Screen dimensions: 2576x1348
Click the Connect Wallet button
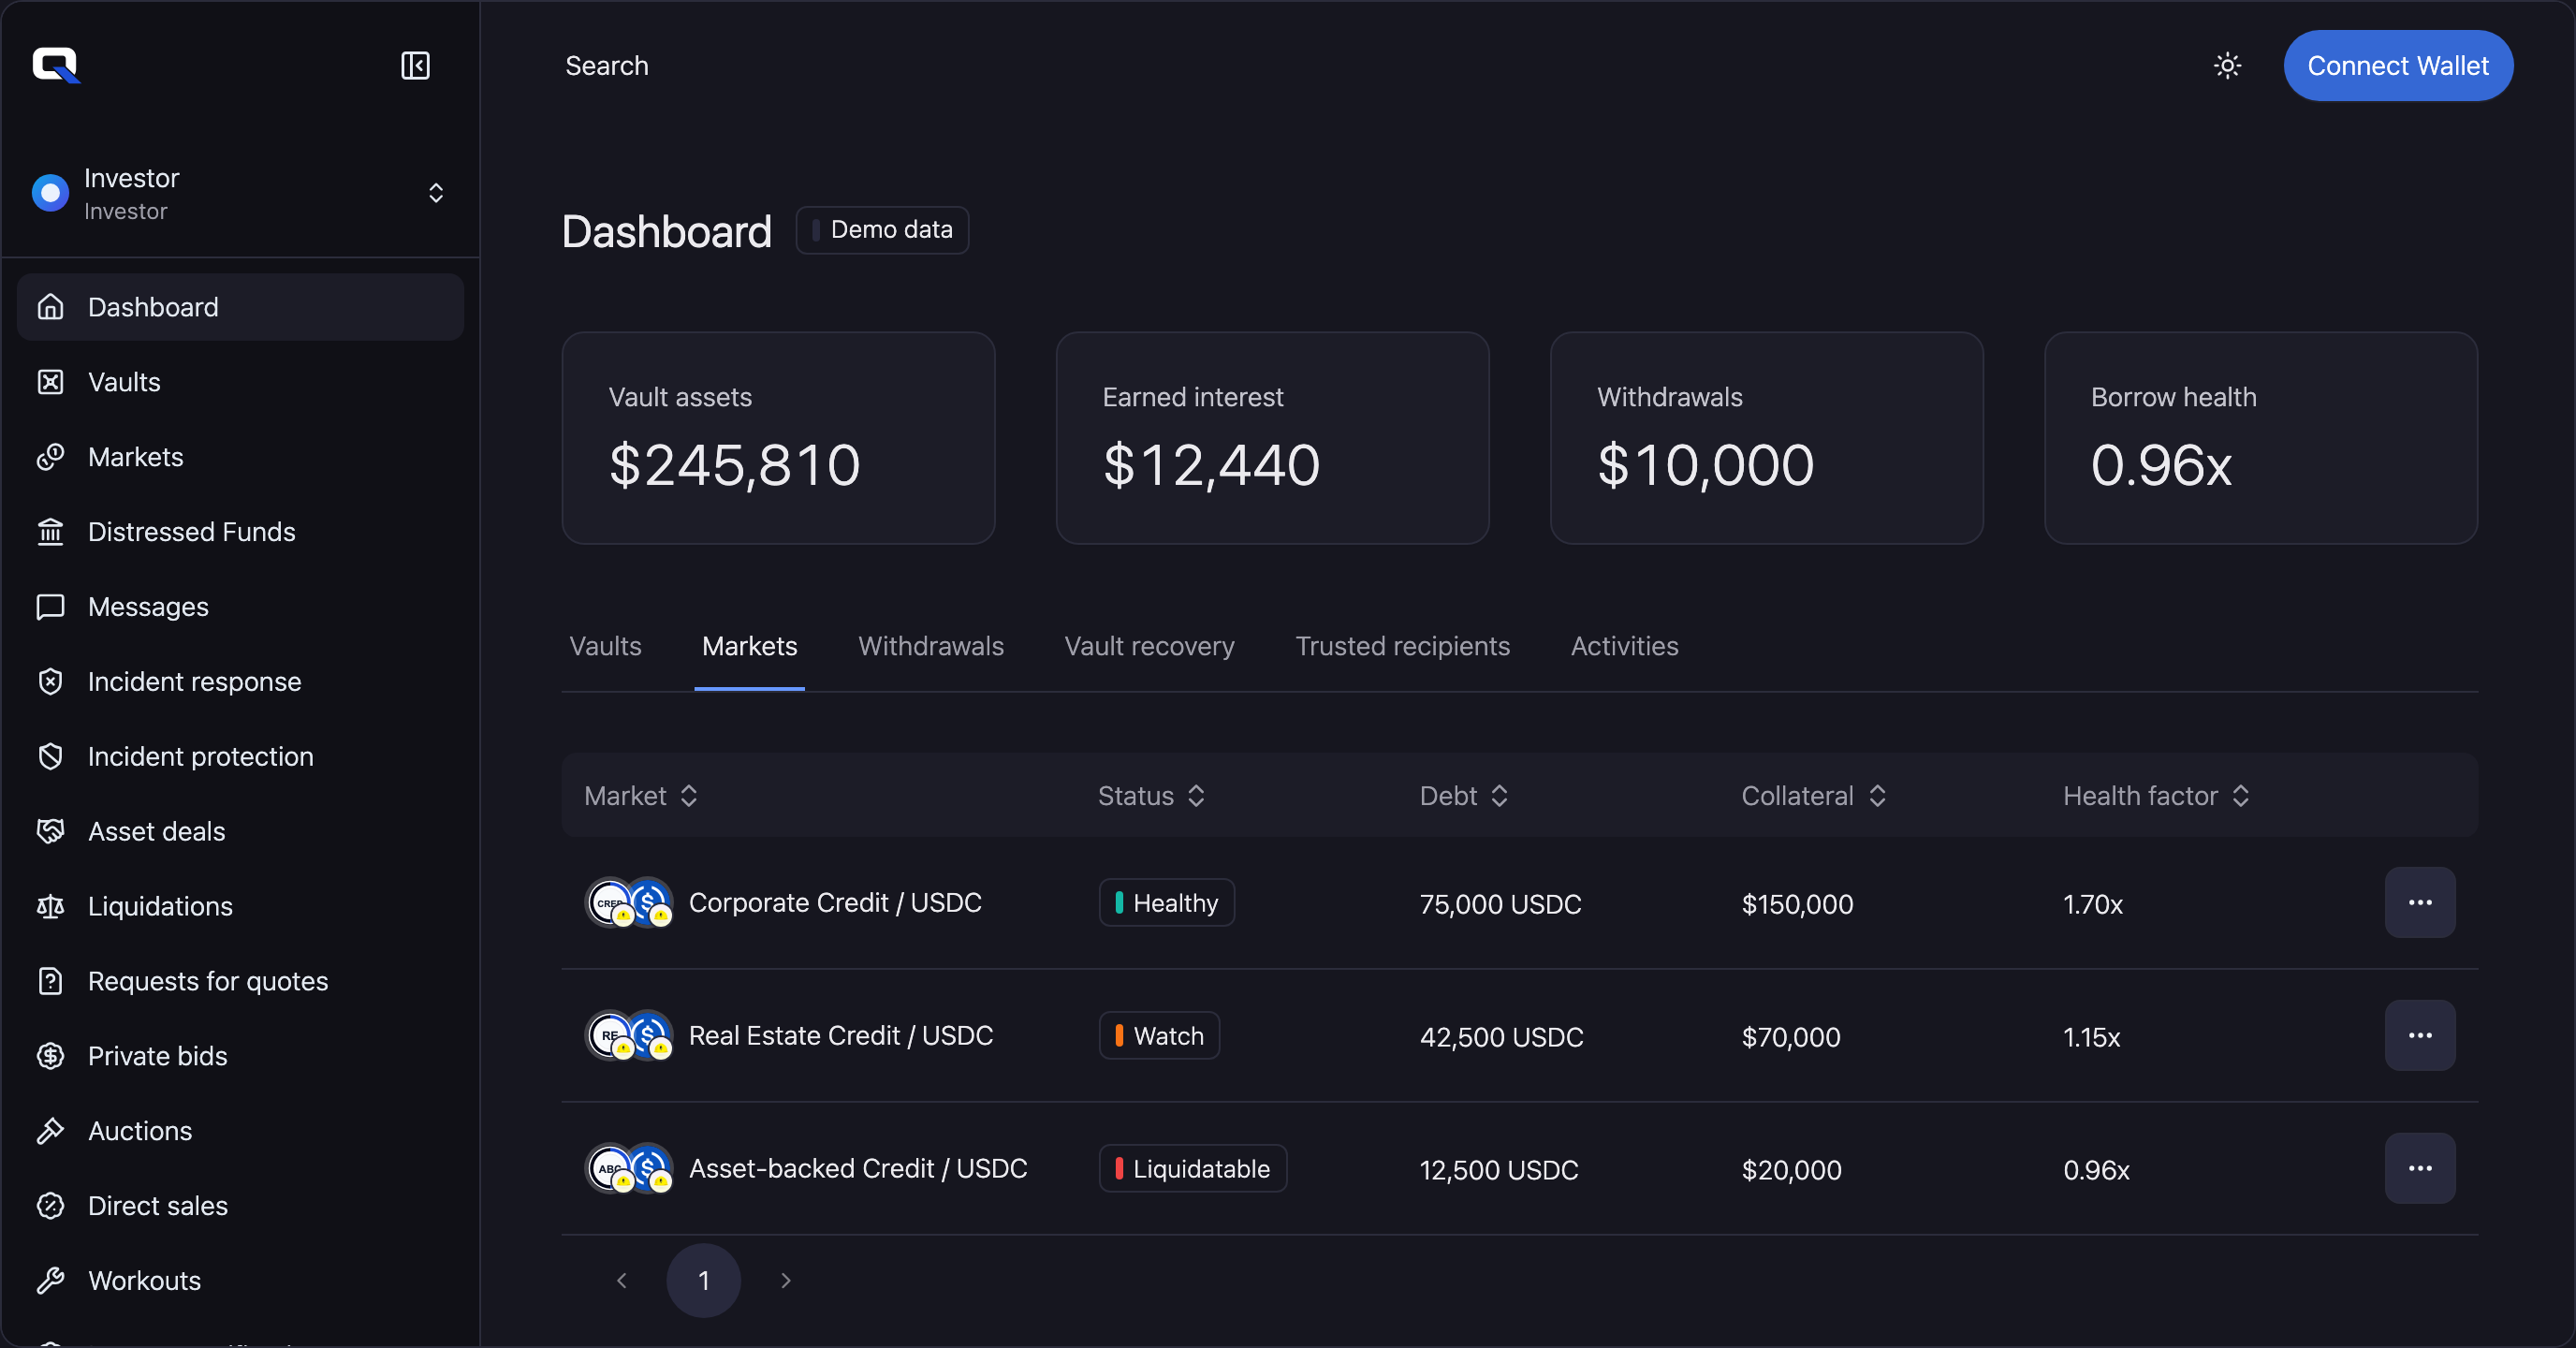[2397, 66]
